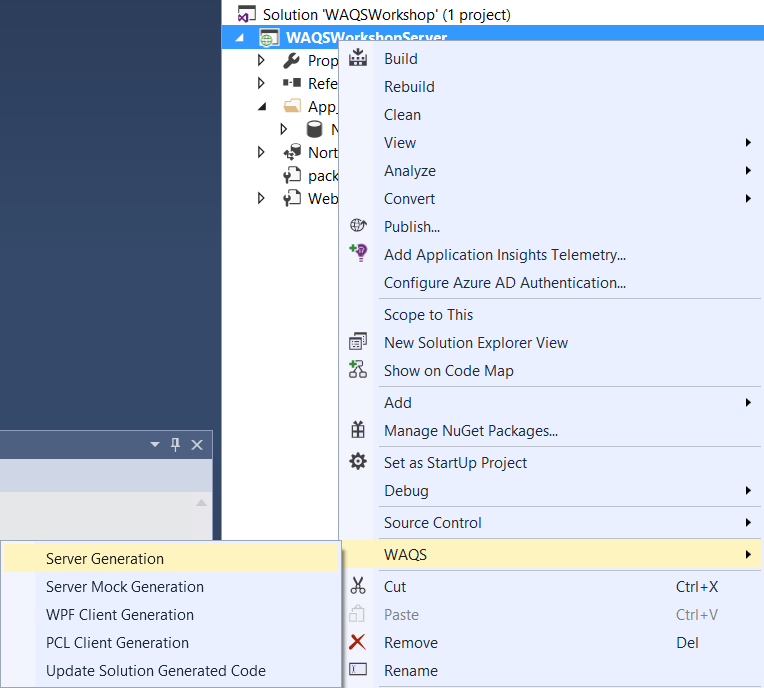The height and width of the screenshot is (688, 764).
Task: Click the Show on Code Map icon
Action: [358, 369]
